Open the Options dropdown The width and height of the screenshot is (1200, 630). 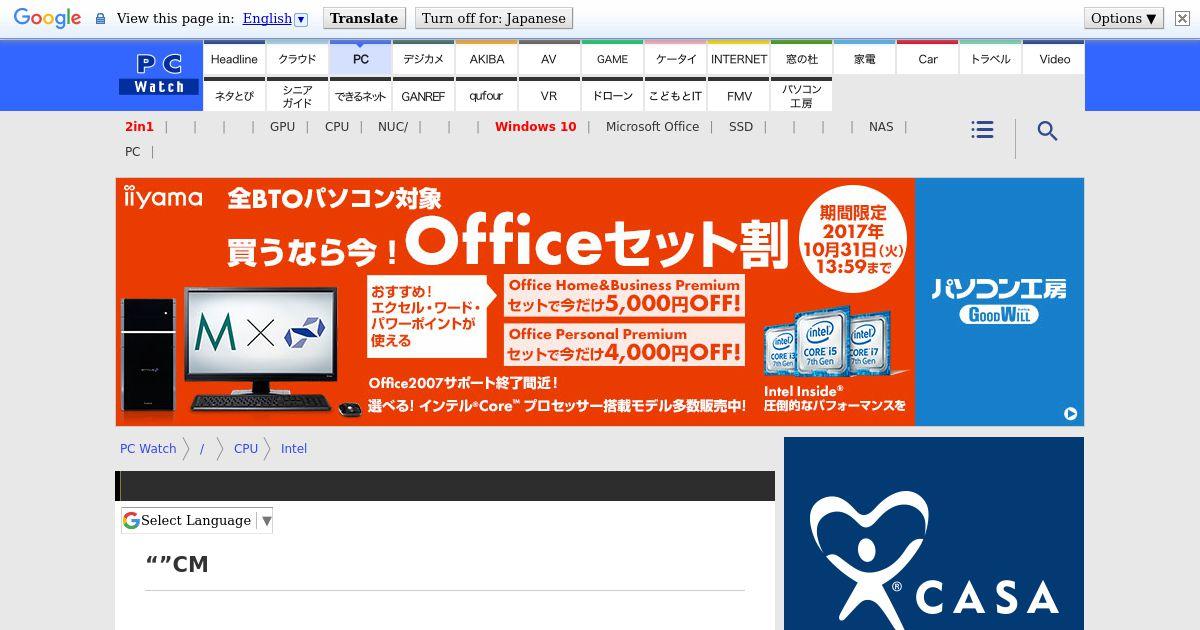click(1124, 18)
